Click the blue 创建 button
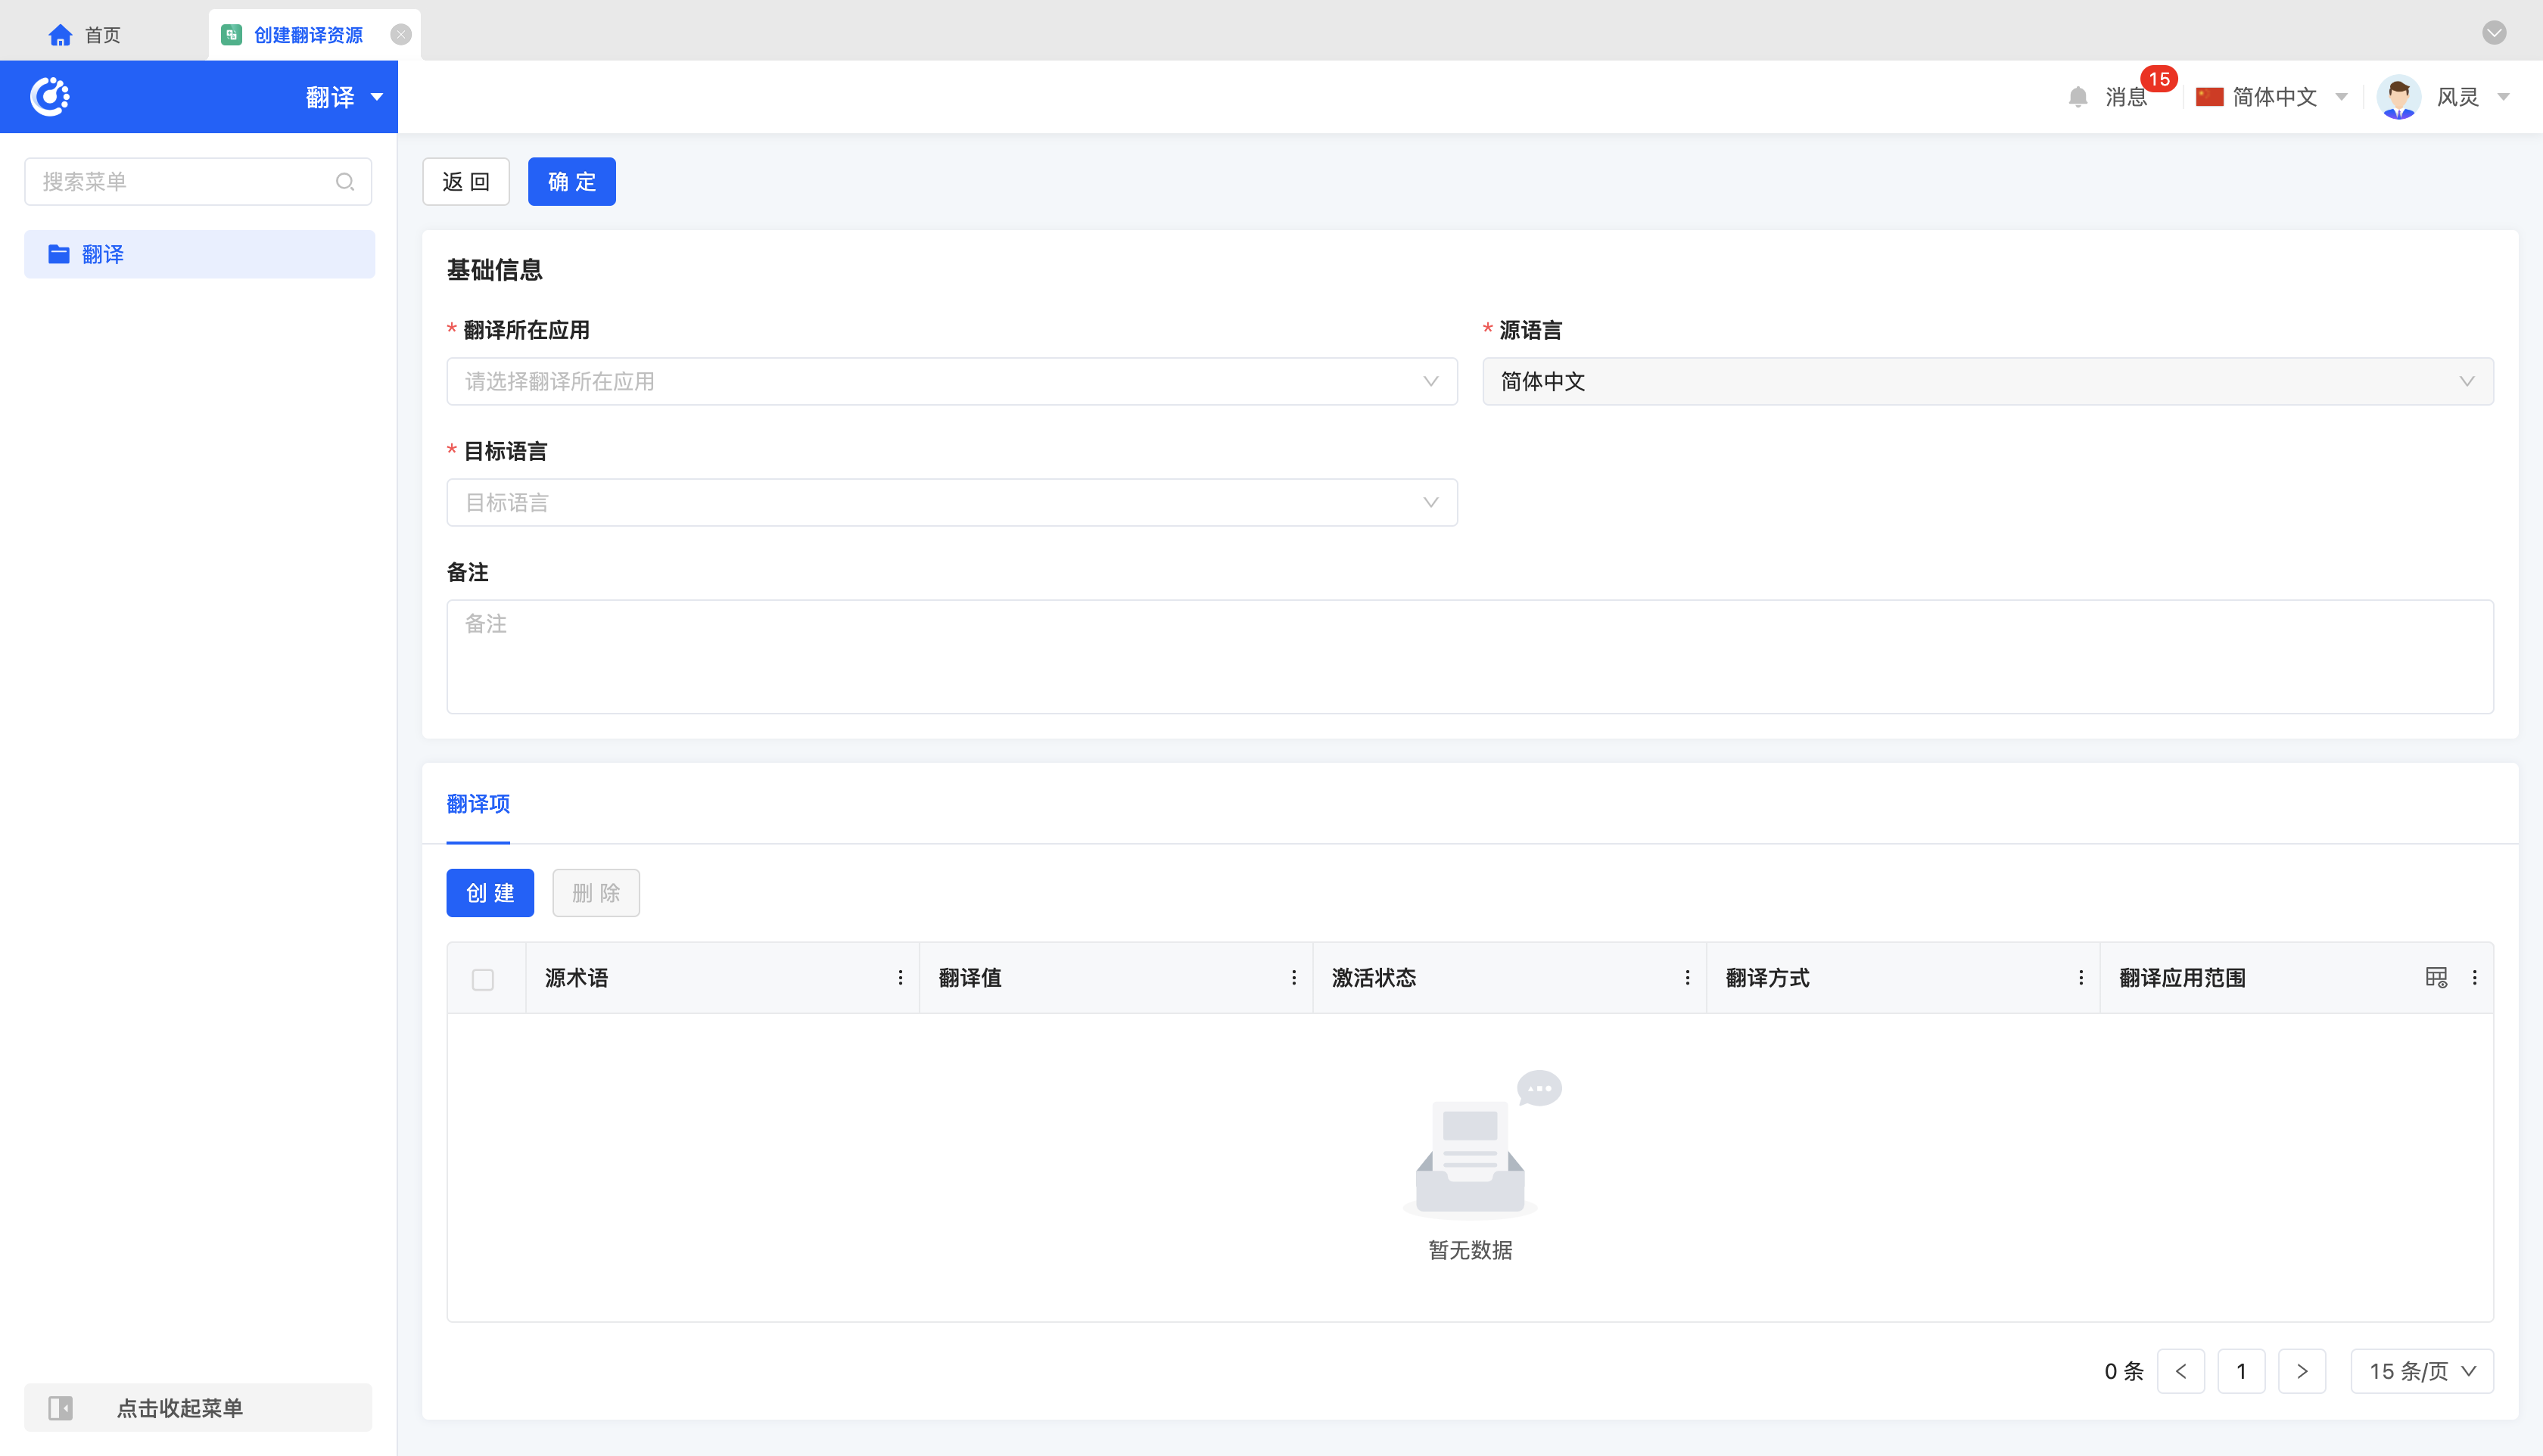This screenshot has width=2543, height=1456. coord(490,893)
